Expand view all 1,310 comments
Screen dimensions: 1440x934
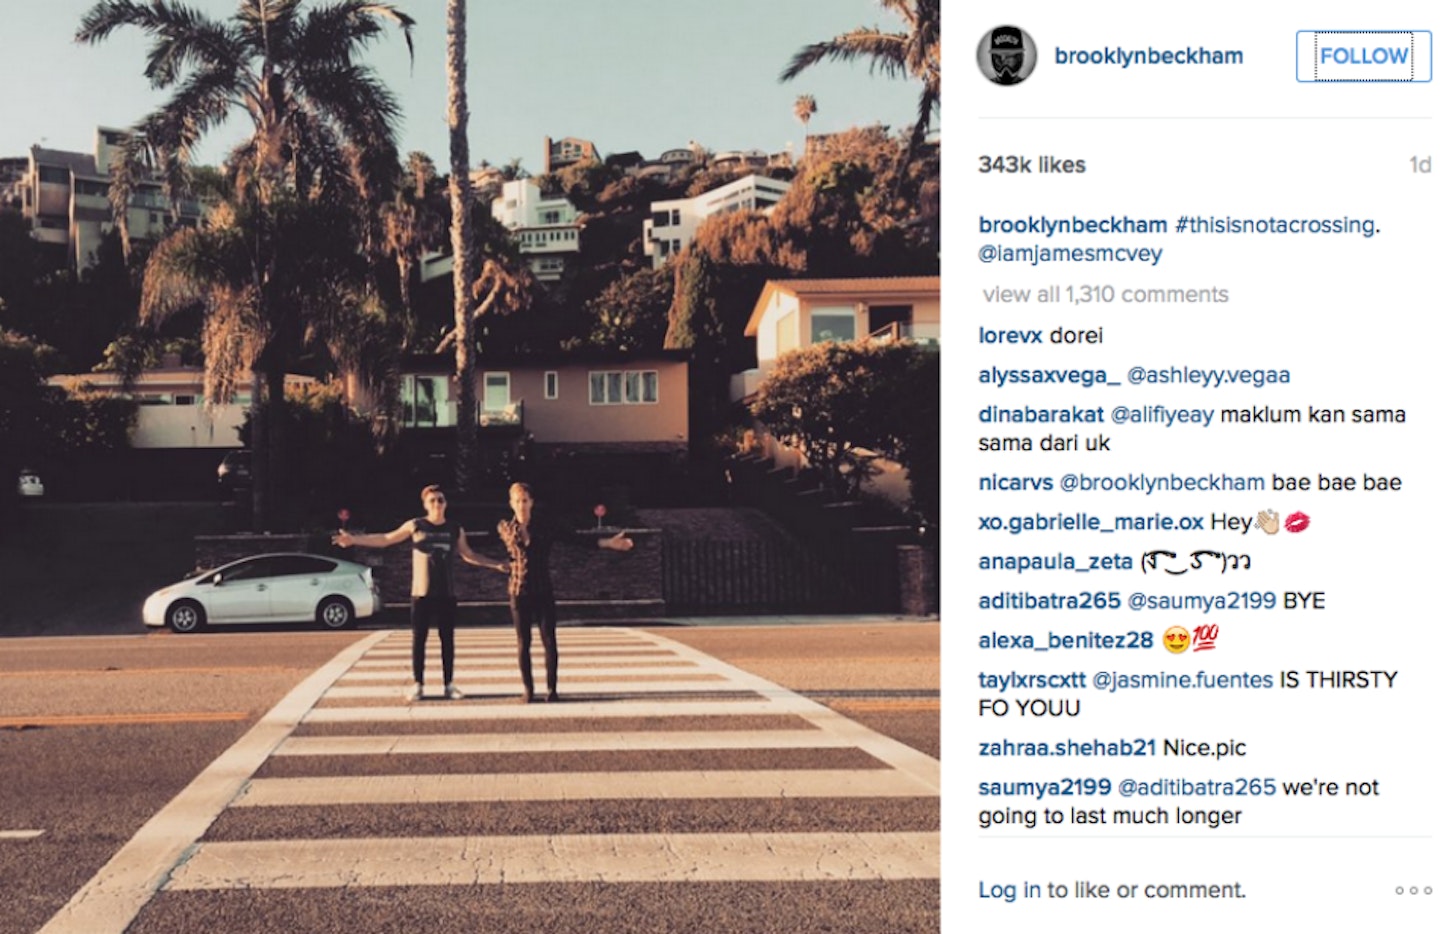pos(1105,294)
